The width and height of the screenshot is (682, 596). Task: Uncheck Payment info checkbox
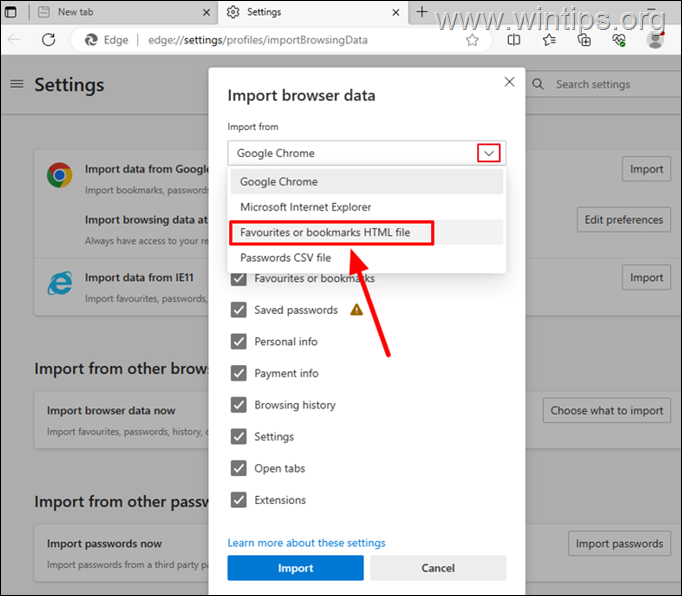(x=238, y=373)
